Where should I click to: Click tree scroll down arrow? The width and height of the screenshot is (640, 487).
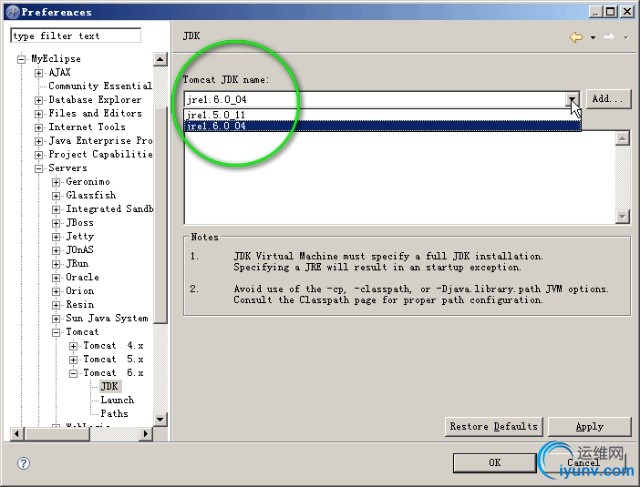160,419
